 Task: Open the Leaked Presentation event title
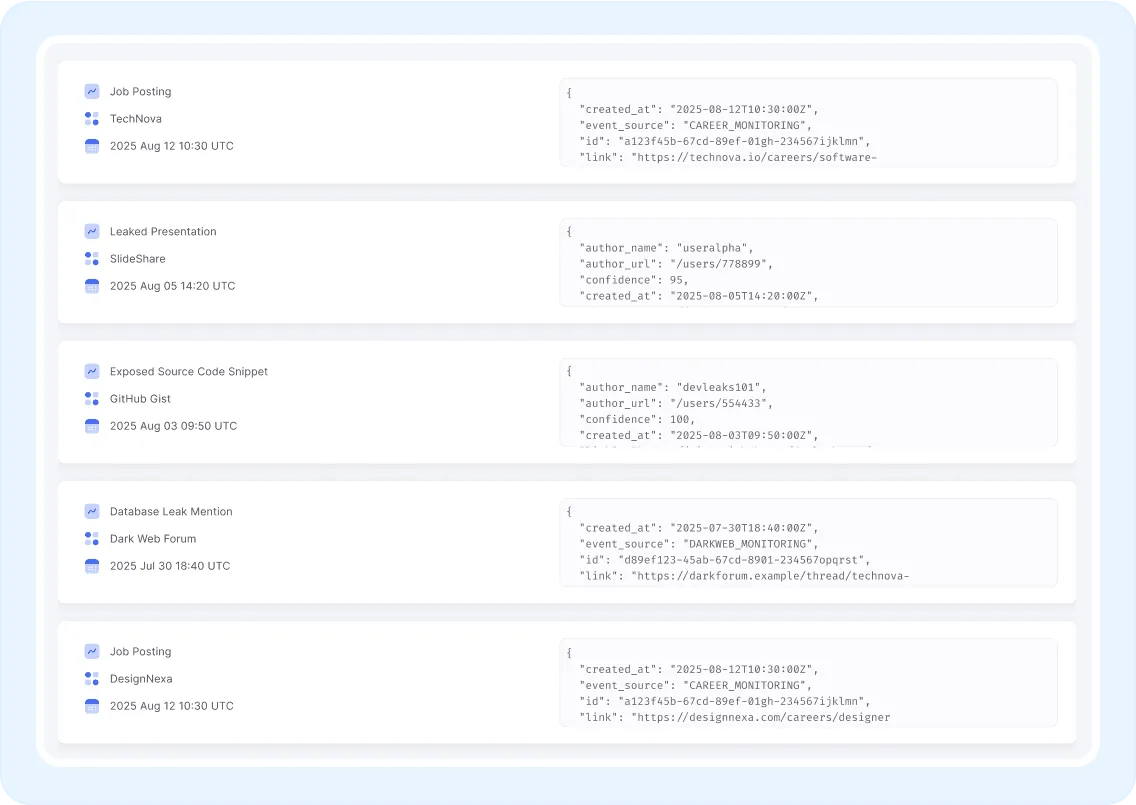click(163, 231)
